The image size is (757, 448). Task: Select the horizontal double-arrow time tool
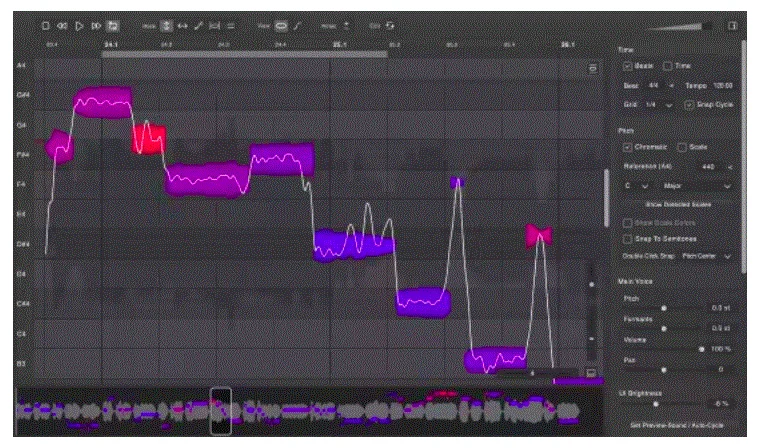point(182,26)
